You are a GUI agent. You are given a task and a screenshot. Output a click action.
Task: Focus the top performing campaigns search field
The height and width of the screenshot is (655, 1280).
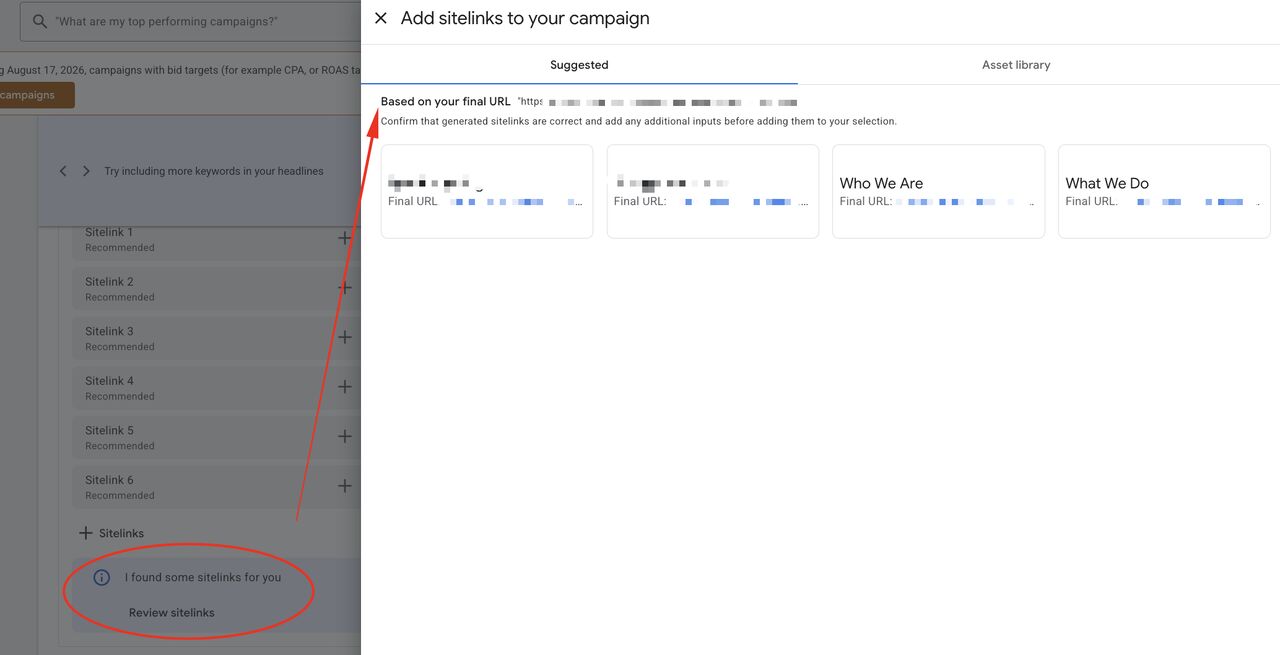point(190,21)
